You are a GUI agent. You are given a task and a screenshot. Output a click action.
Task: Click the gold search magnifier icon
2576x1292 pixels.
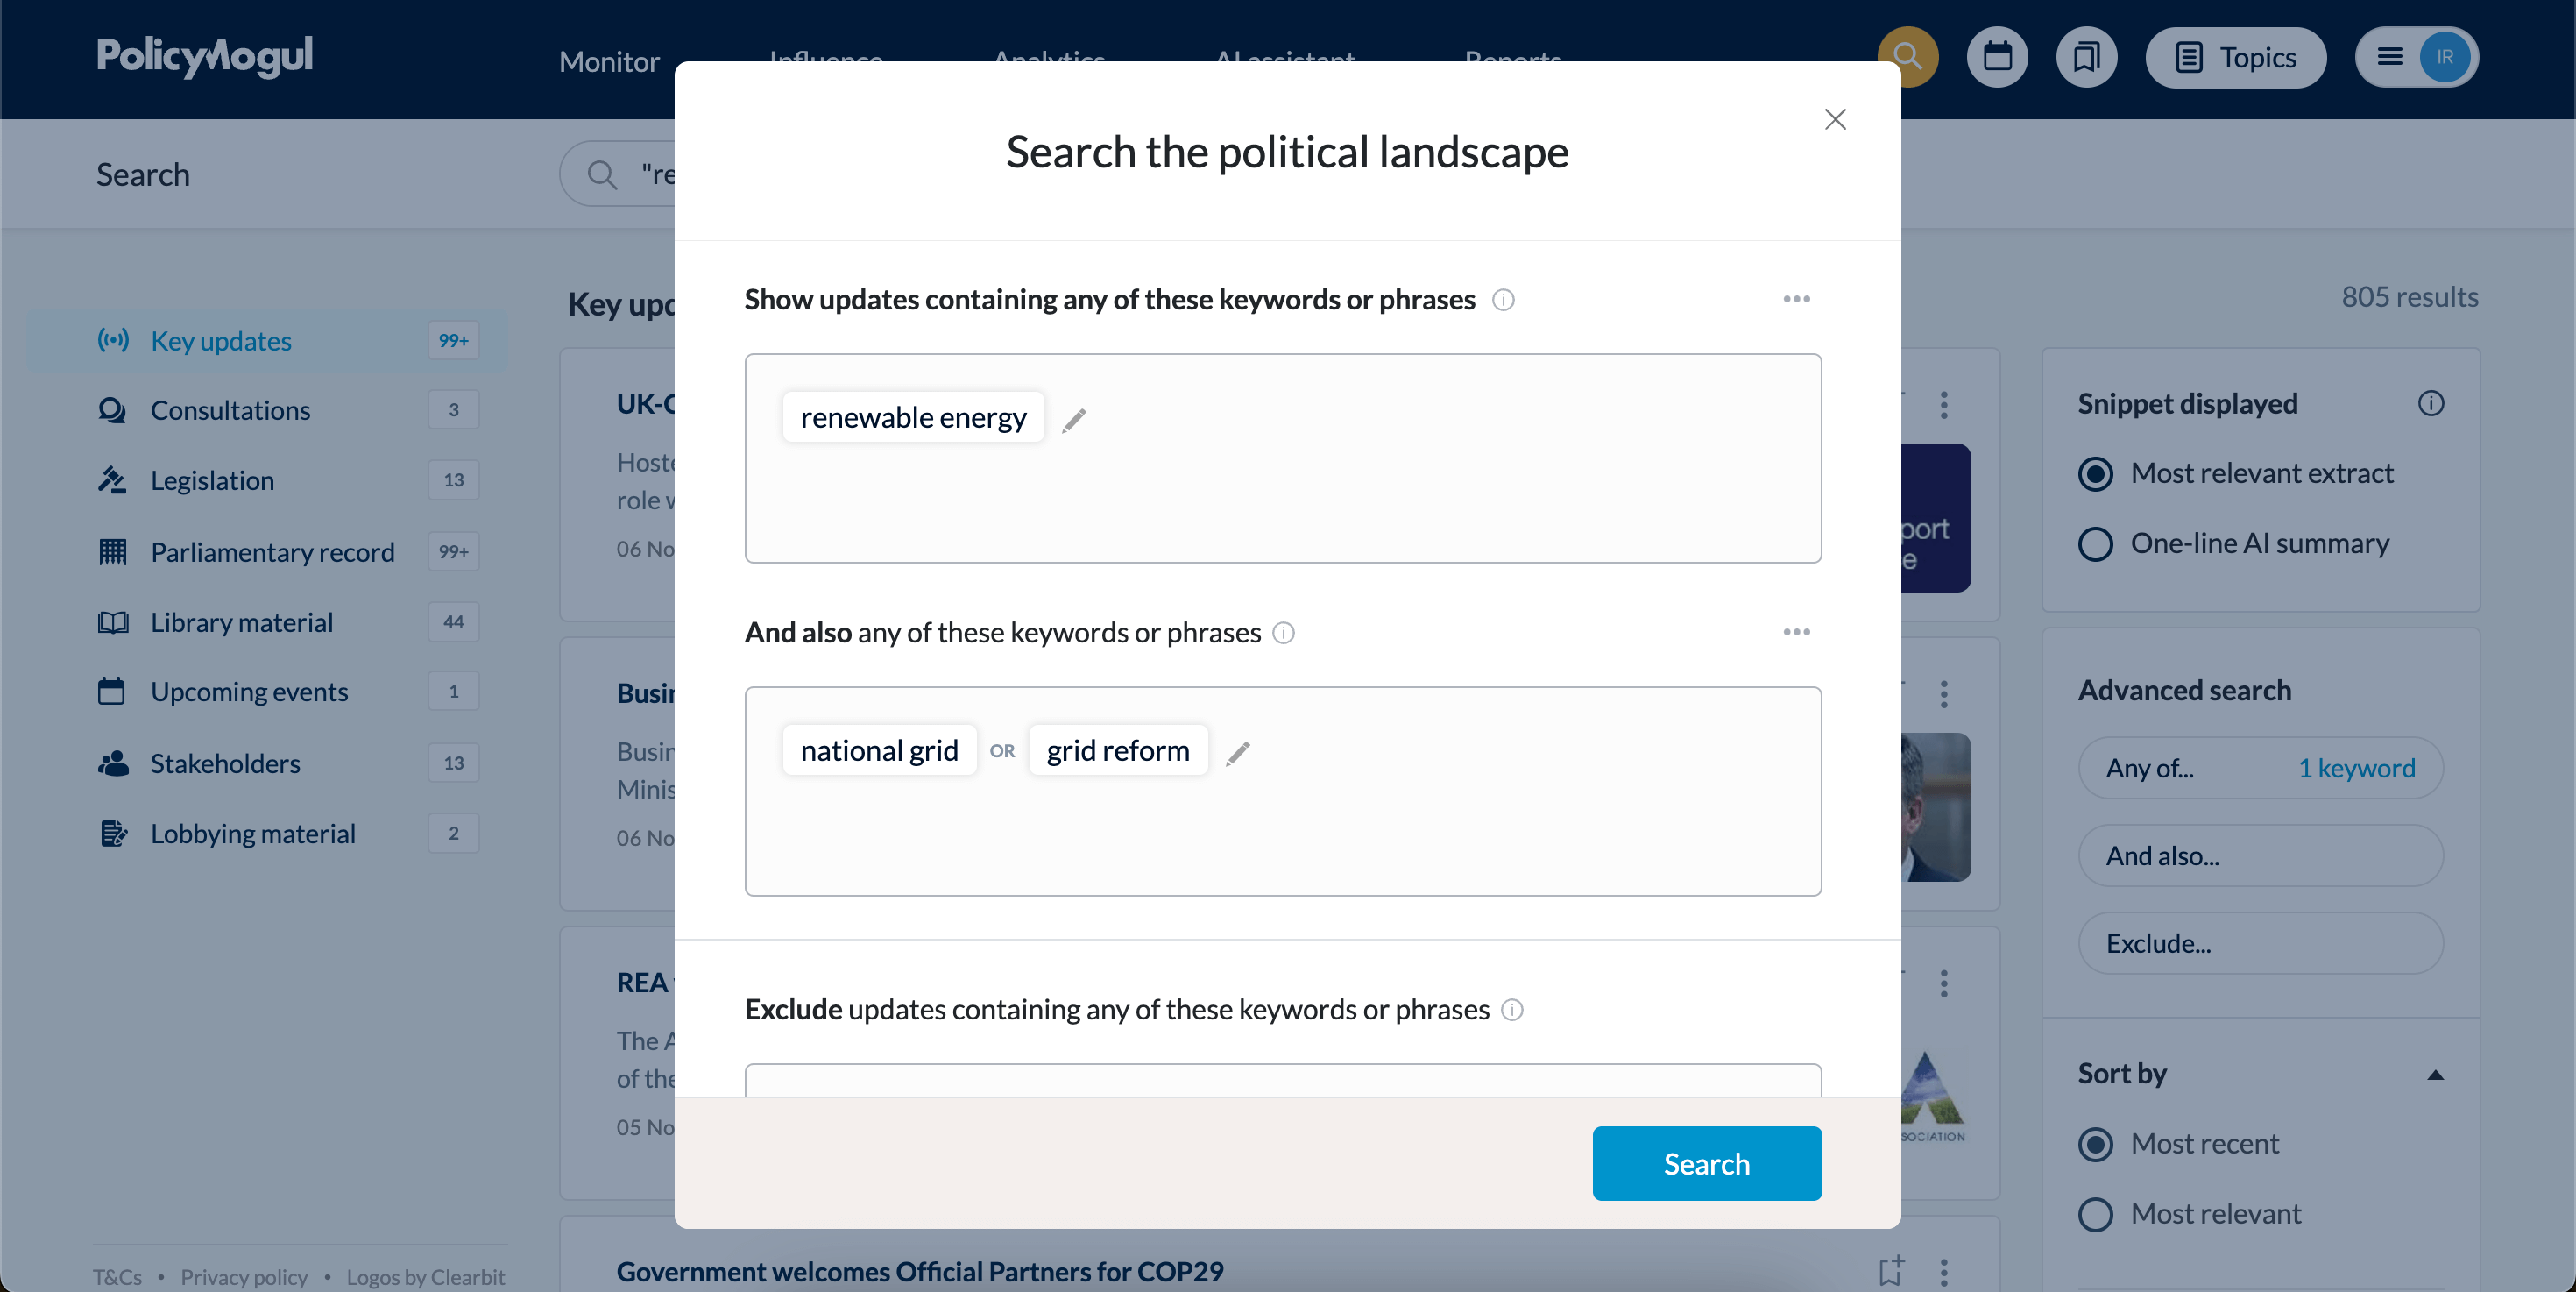point(1907,57)
